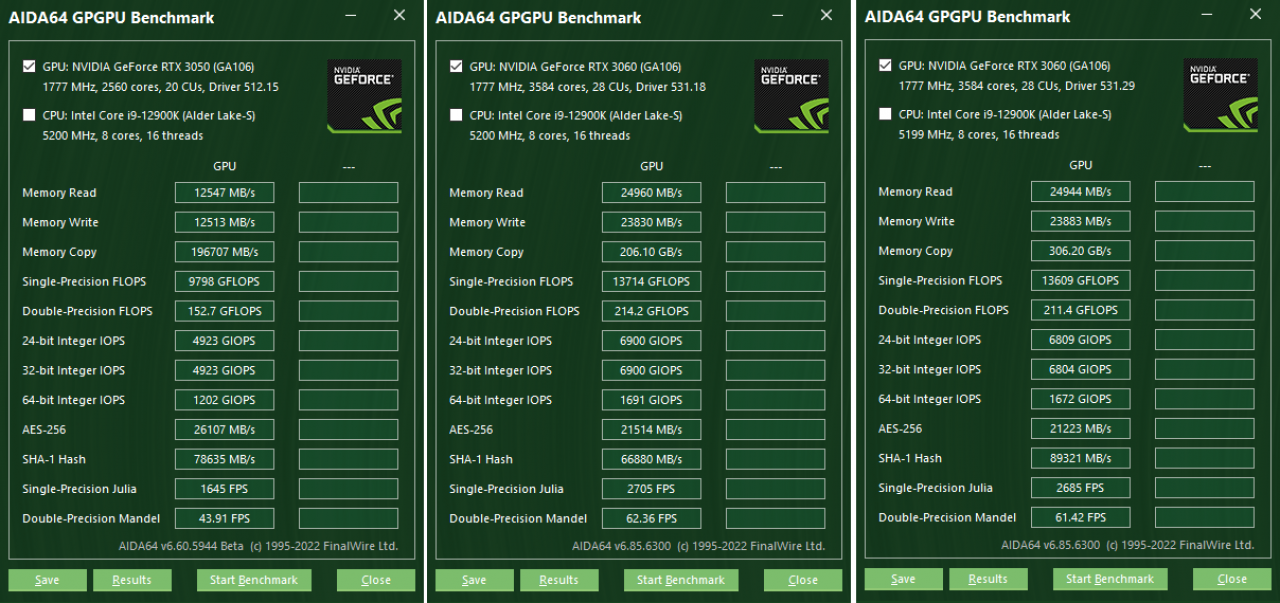Select the 23883 MB/s Memory Write value
The height and width of the screenshot is (603, 1280).
click(1080, 221)
